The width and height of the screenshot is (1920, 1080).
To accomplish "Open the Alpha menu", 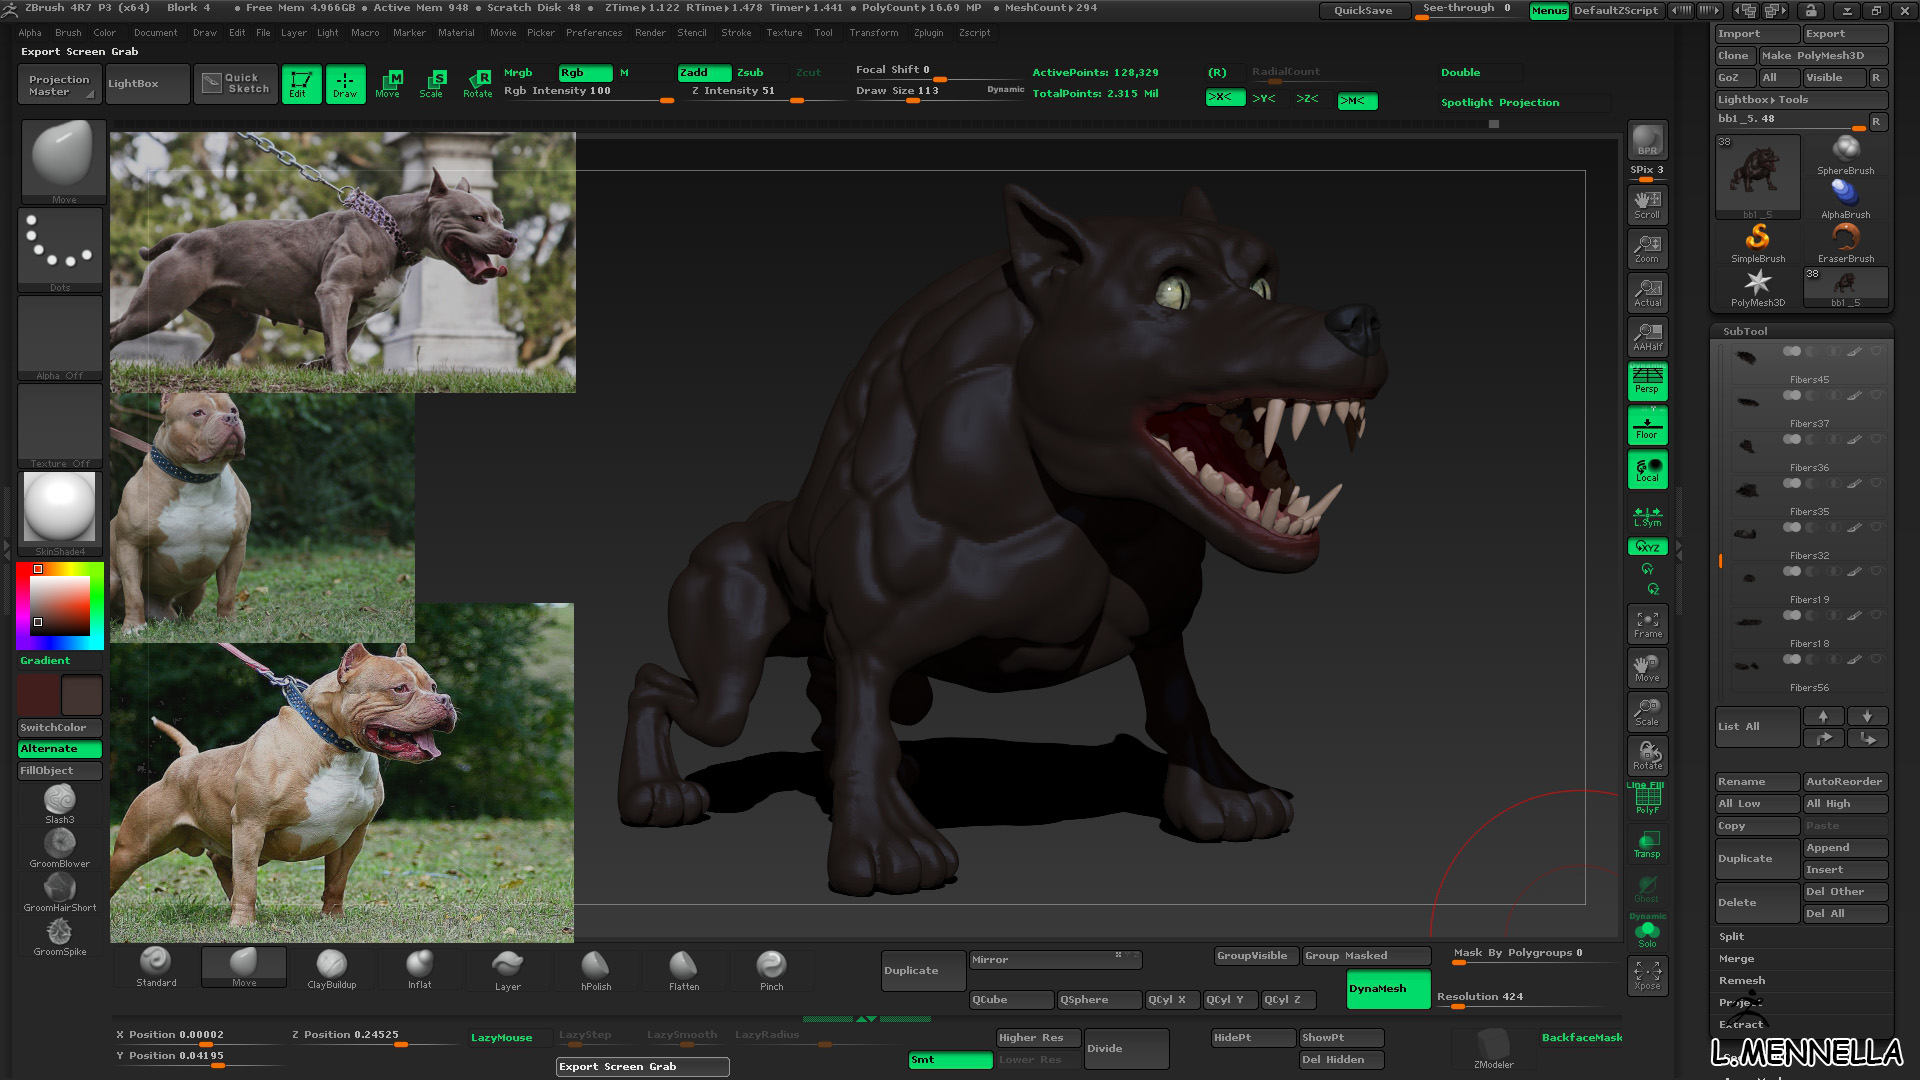I will [x=30, y=33].
